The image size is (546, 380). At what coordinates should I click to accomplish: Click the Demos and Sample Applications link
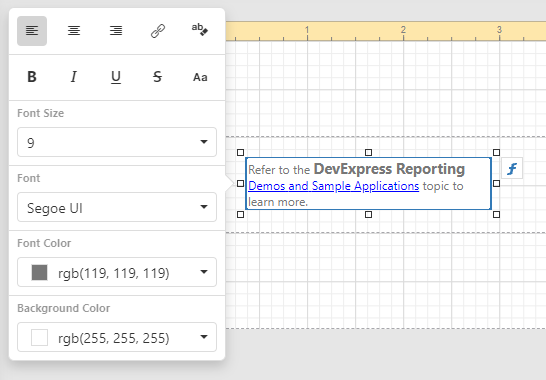tap(334, 186)
